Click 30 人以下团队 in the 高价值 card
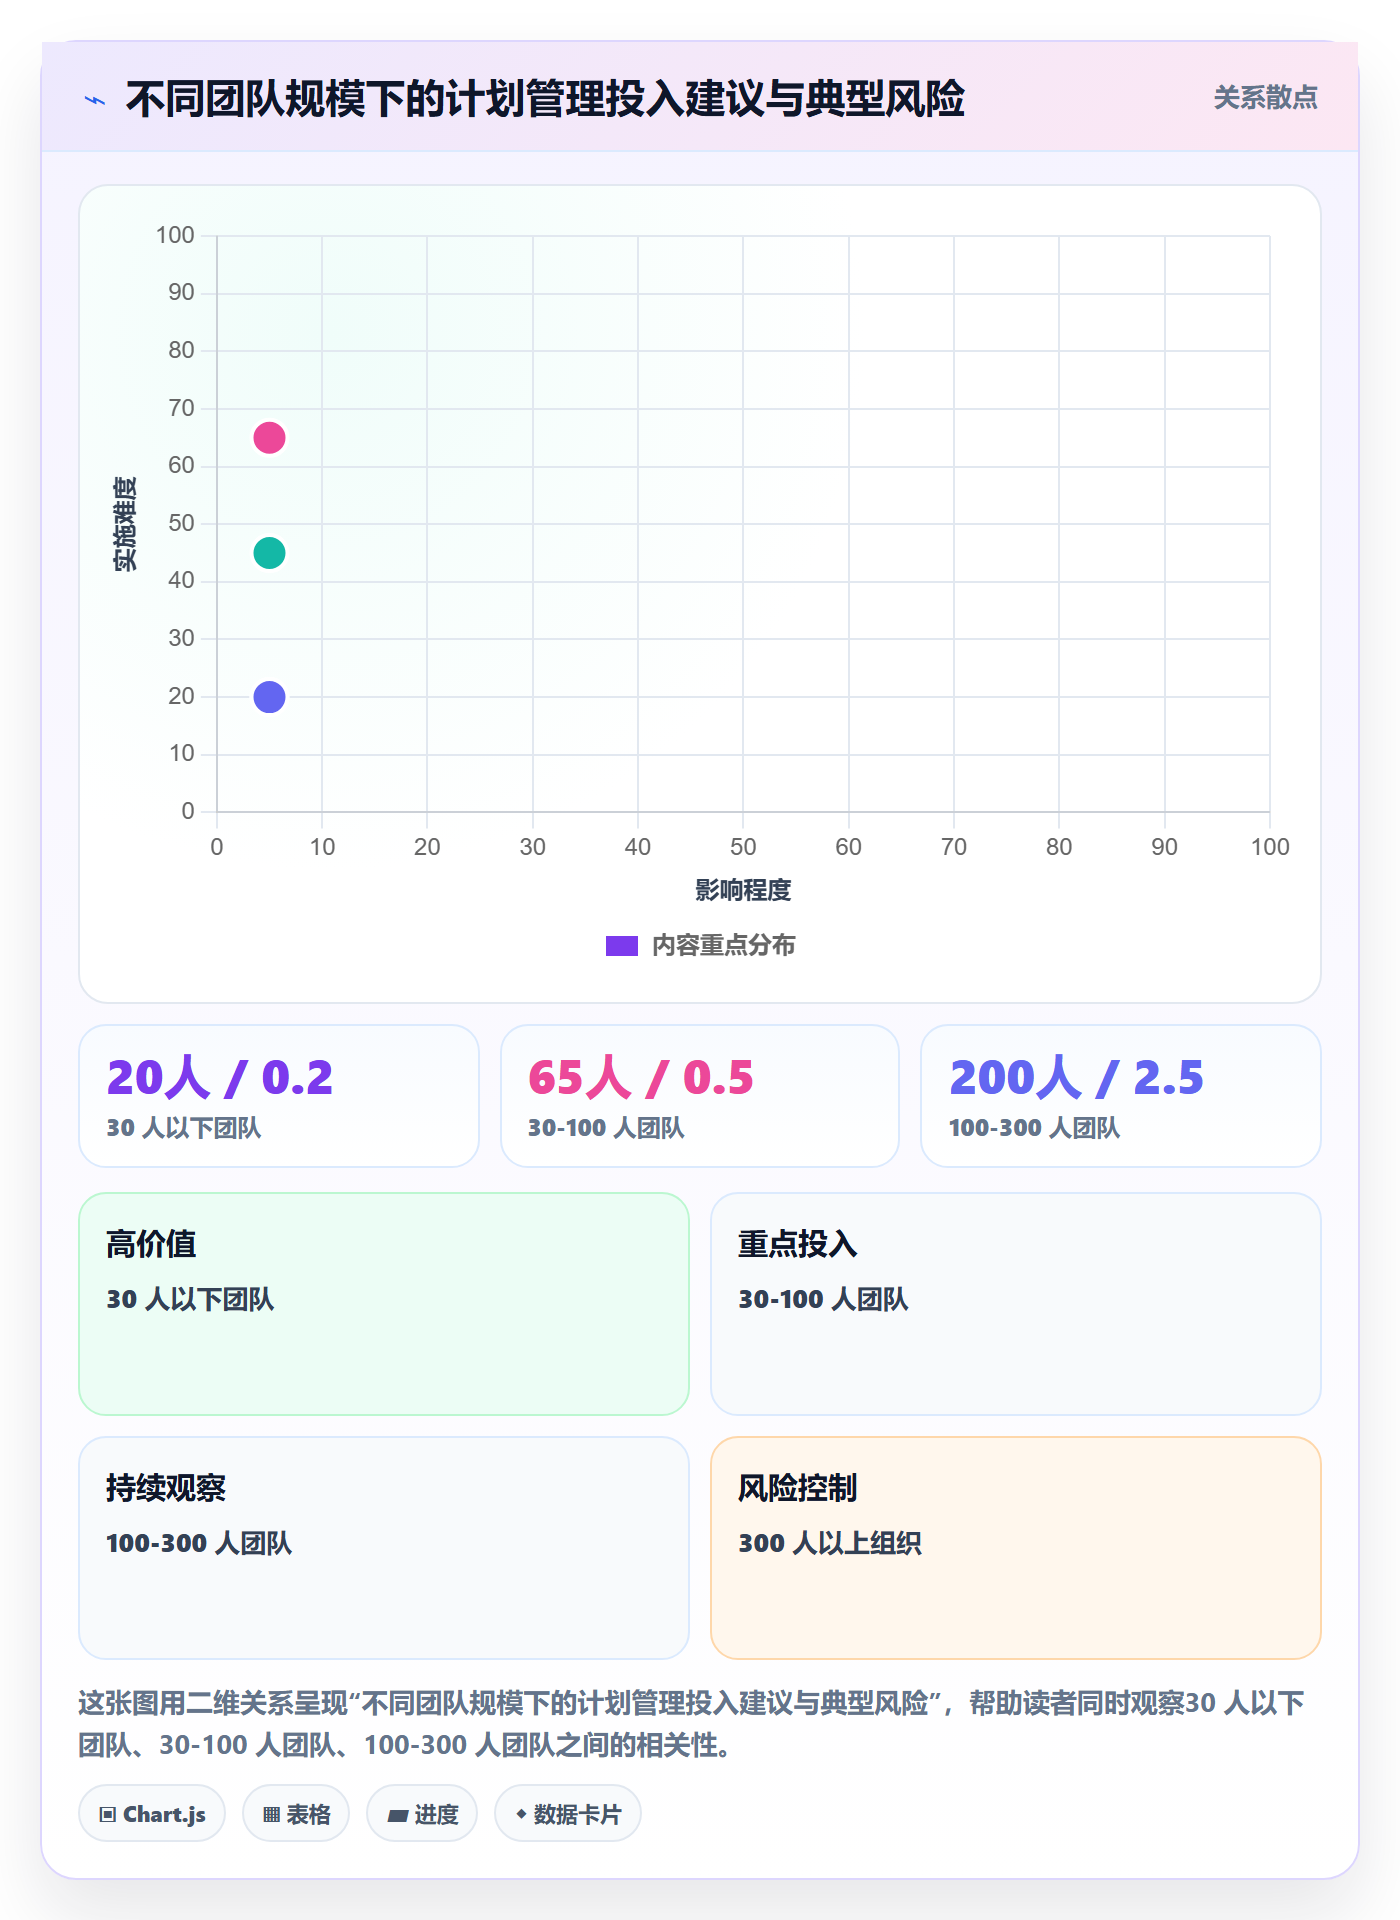Screen dimensions: 1400x1920 coord(190,1299)
